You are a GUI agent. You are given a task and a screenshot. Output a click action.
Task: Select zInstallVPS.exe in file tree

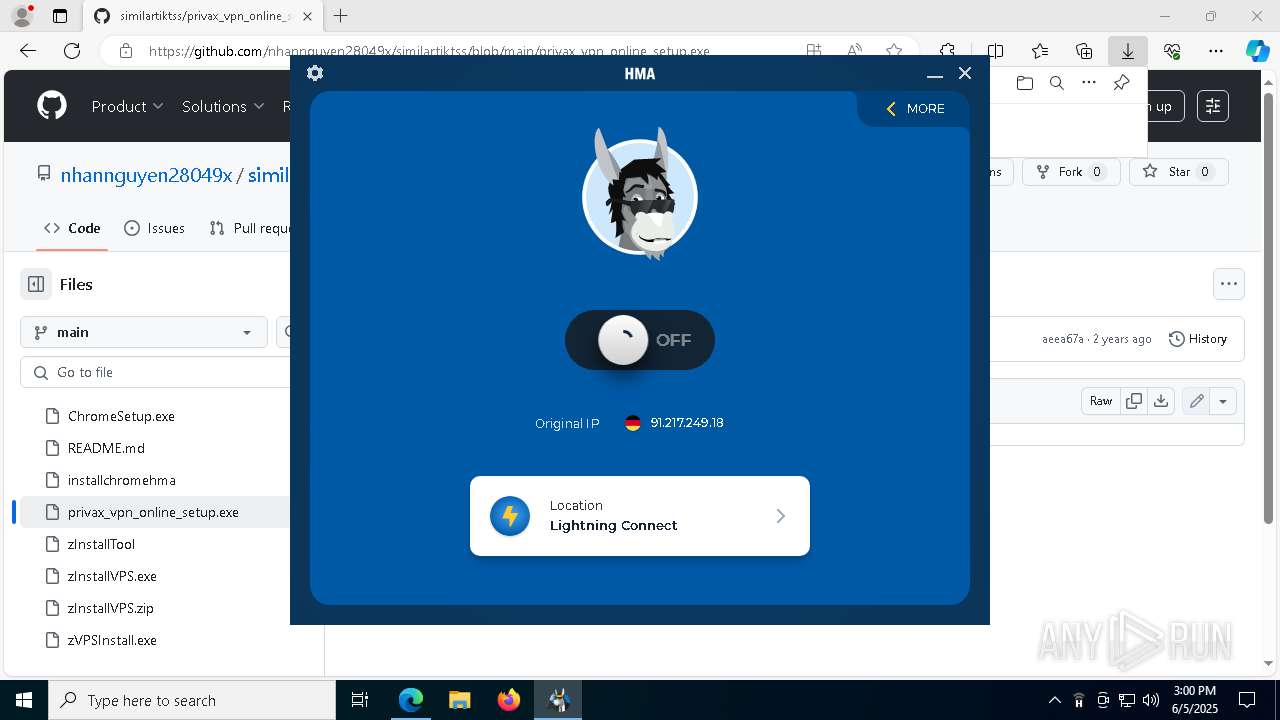click(x=112, y=576)
